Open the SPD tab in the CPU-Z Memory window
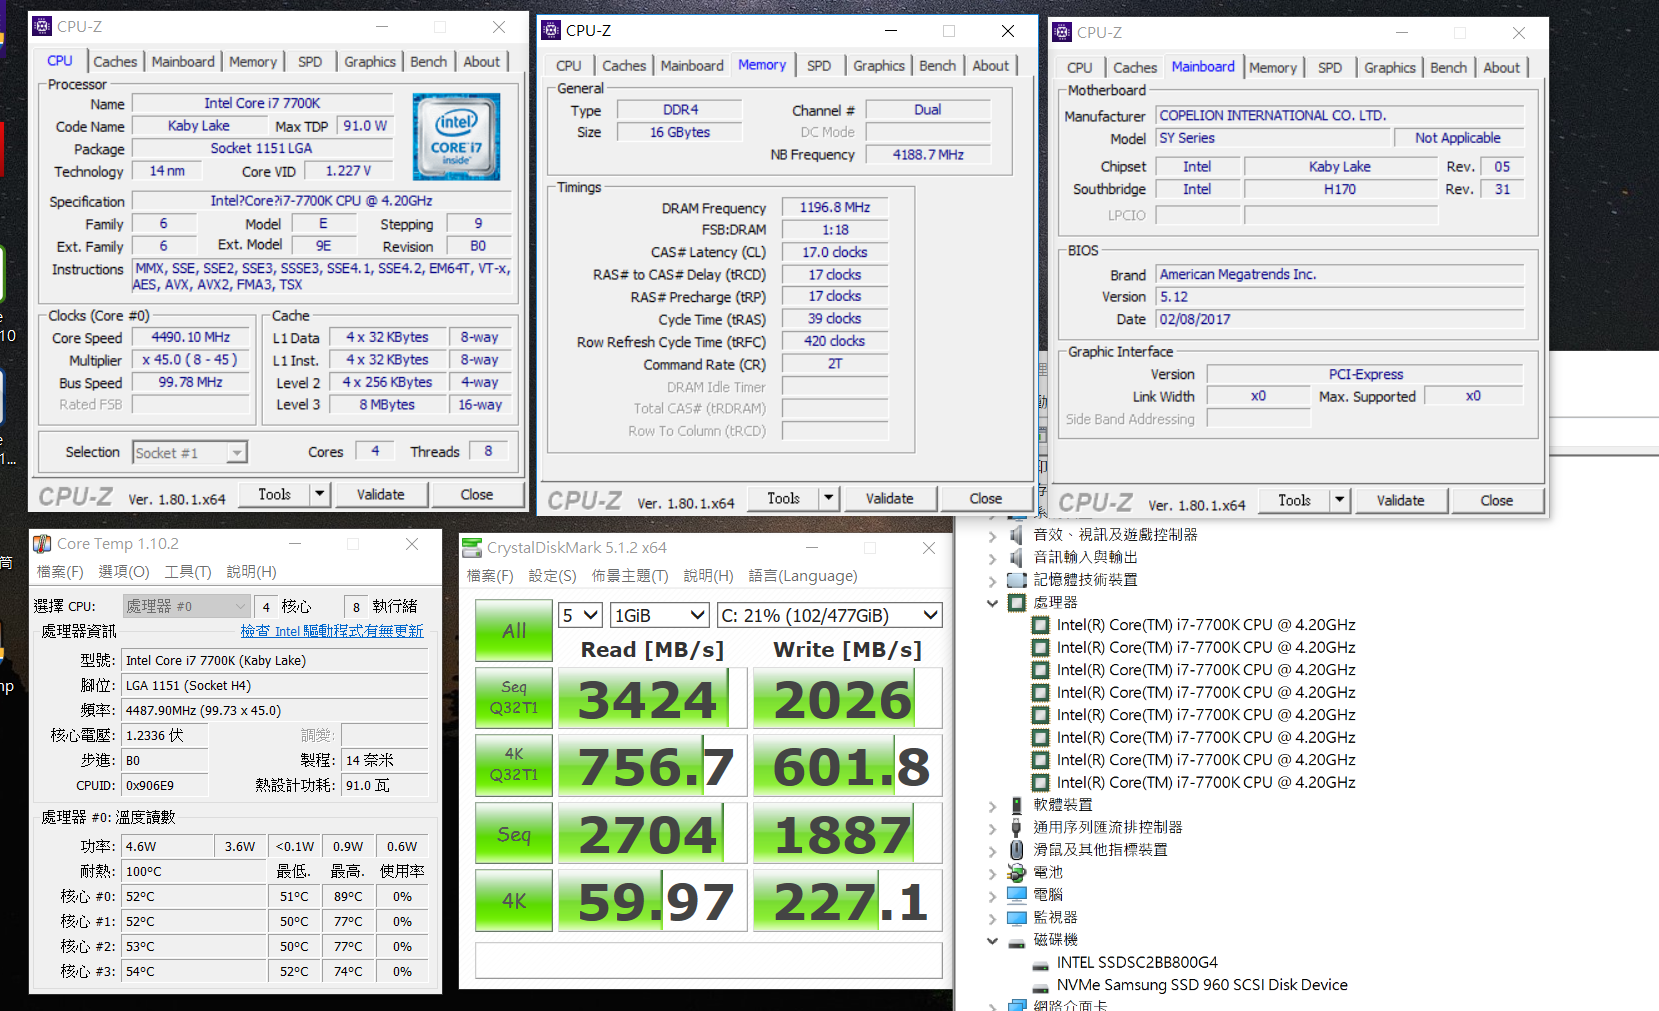 pos(819,66)
